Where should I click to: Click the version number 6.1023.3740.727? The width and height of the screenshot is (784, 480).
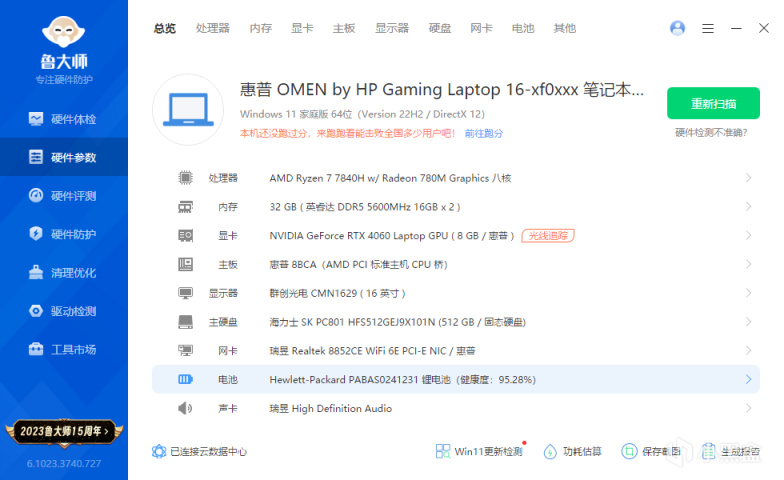[64, 464]
